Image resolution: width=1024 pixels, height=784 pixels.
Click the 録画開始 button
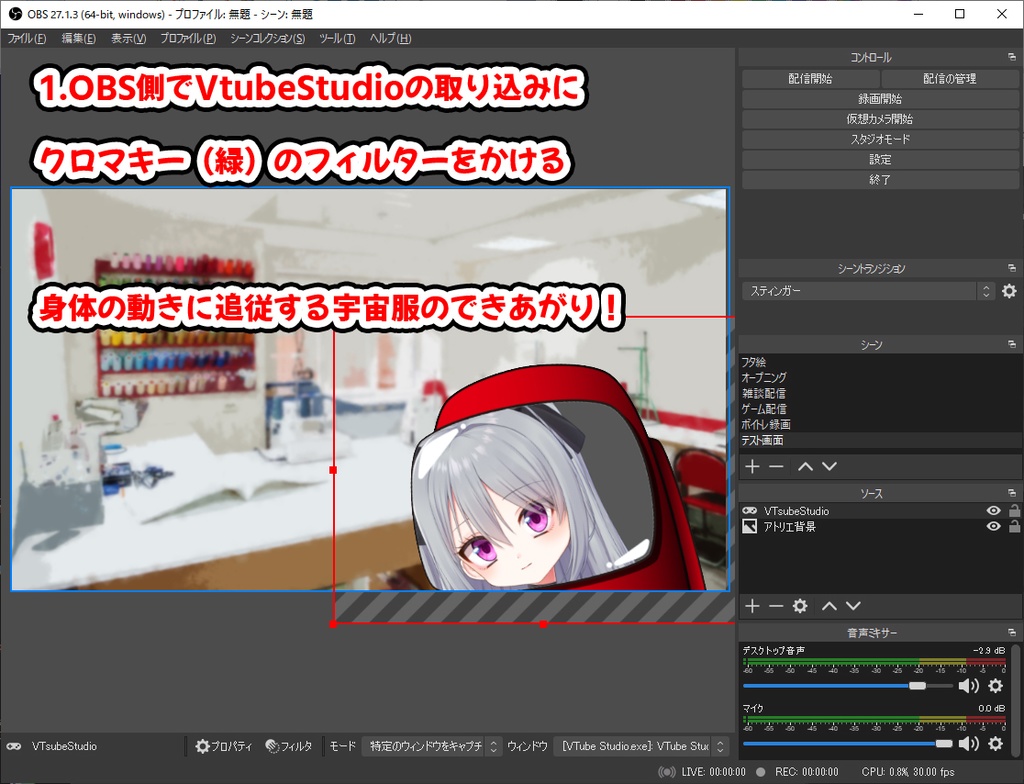tap(880, 99)
